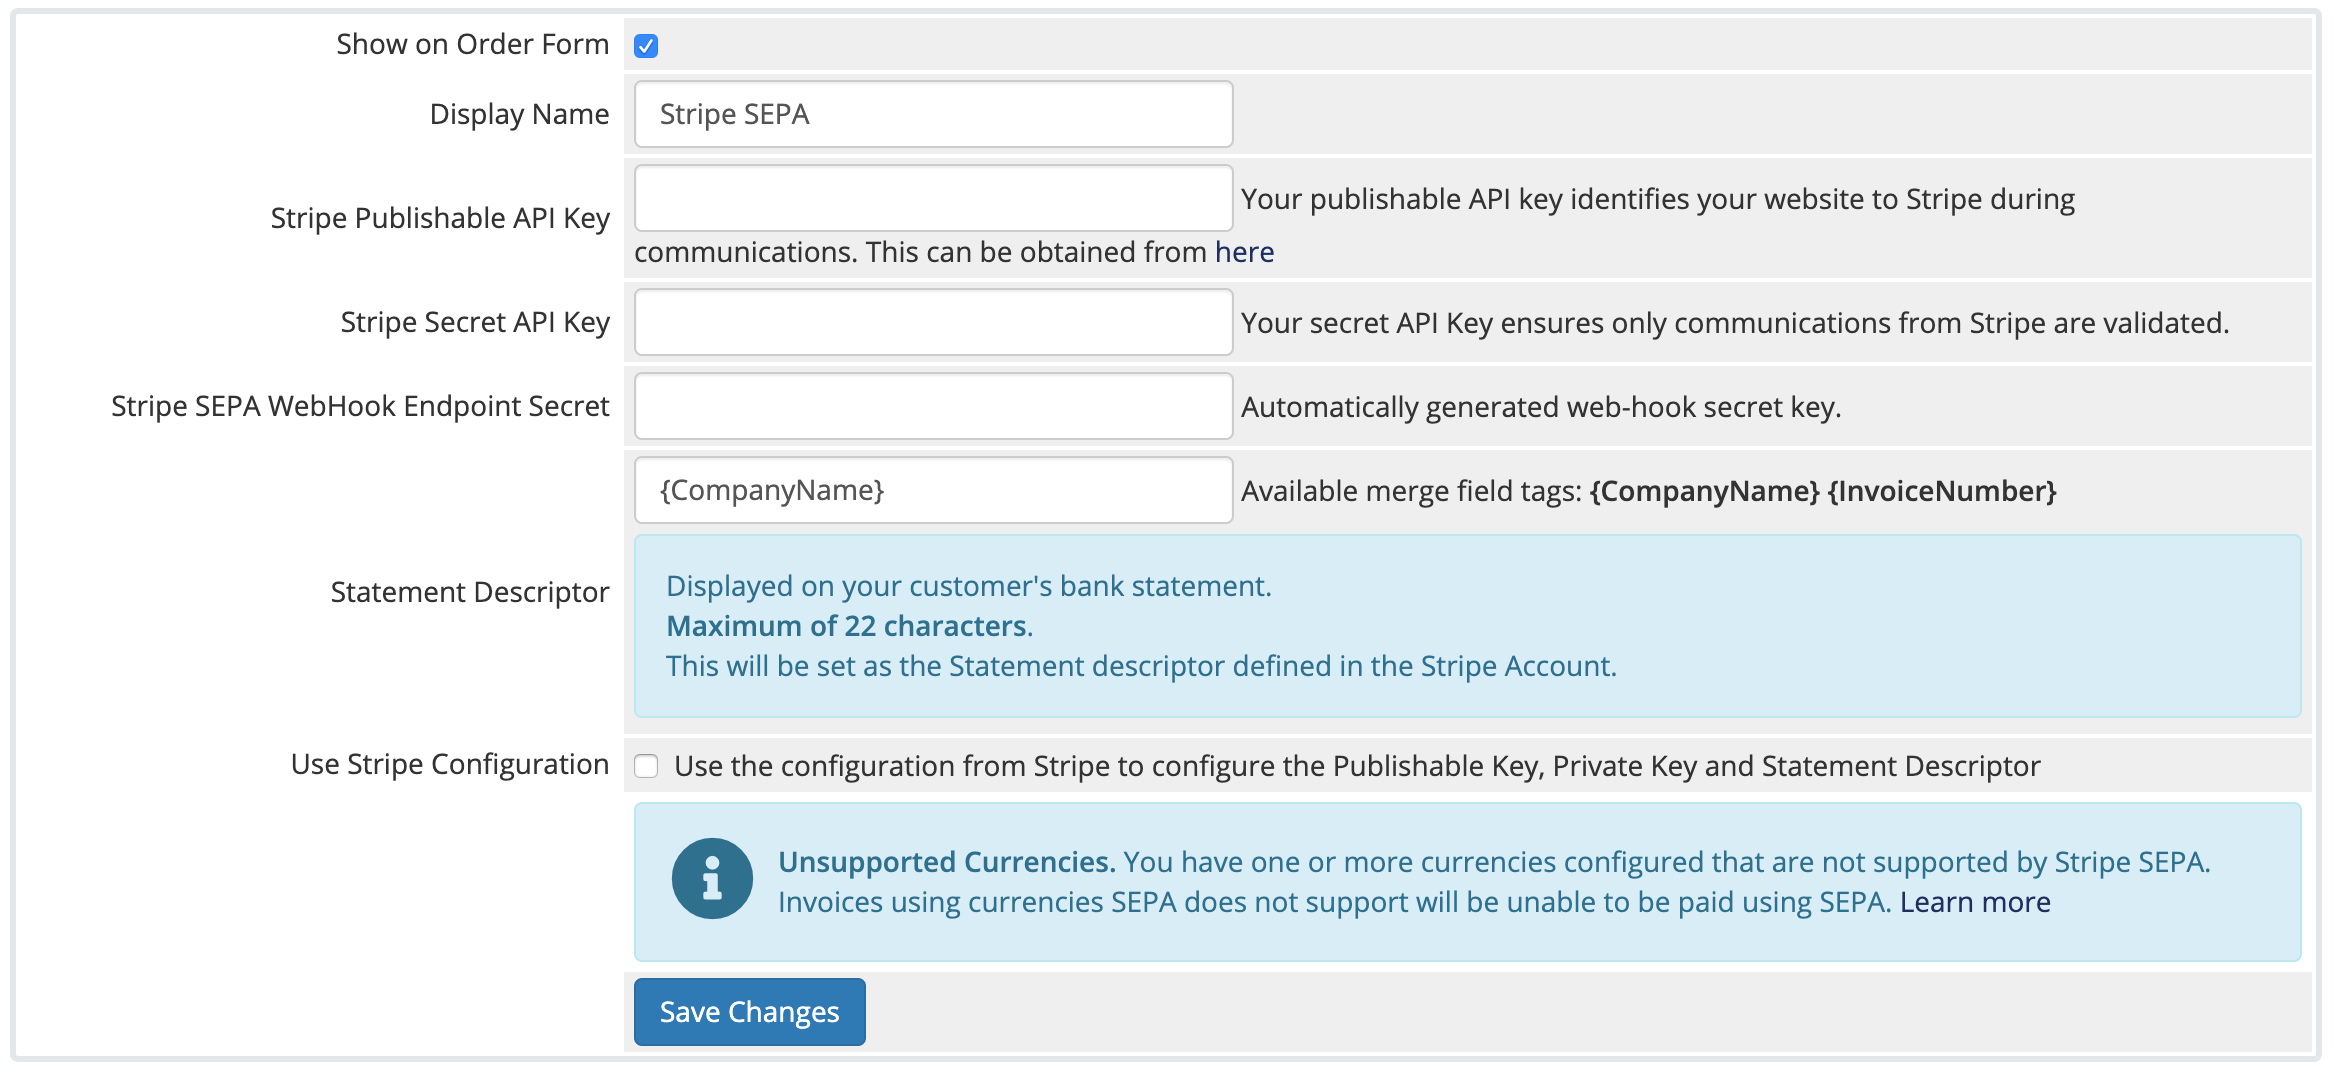Click the Stripe Secret API Key input
This screenshot has height=1074, width=2334.
pyautogui.click(x=933, y=322)
